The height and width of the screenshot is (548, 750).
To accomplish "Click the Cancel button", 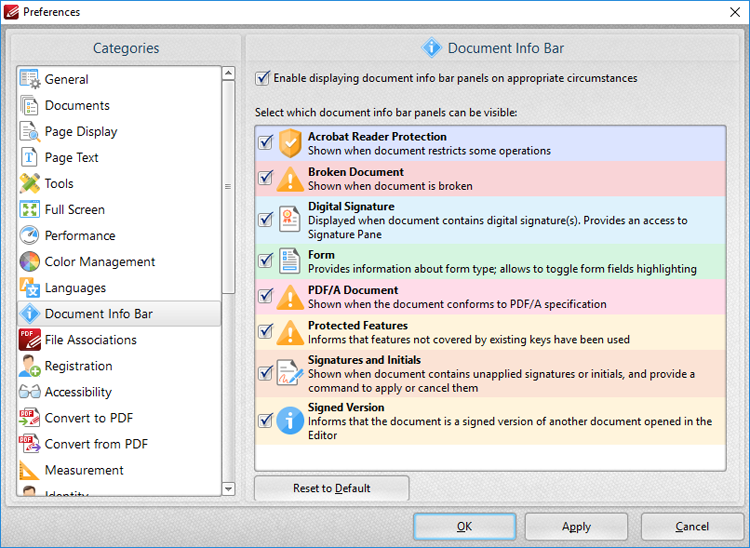I will point(692,526).
